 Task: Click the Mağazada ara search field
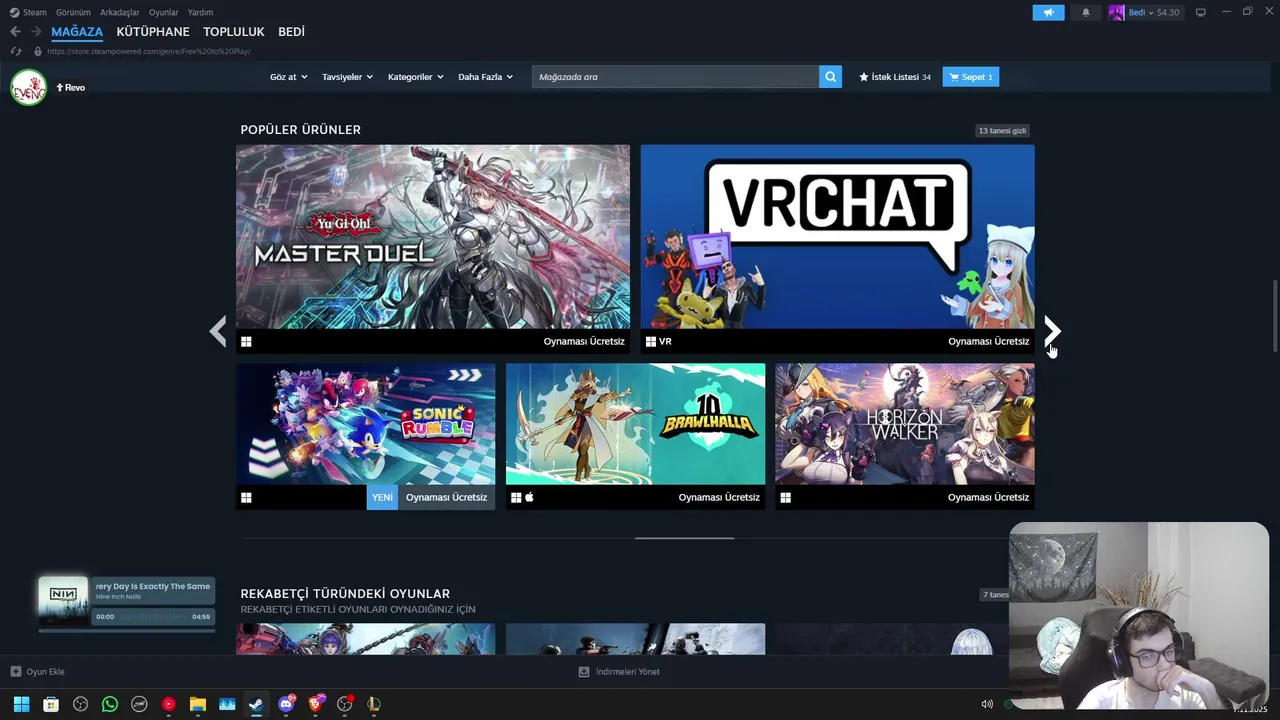coord(676,77)
